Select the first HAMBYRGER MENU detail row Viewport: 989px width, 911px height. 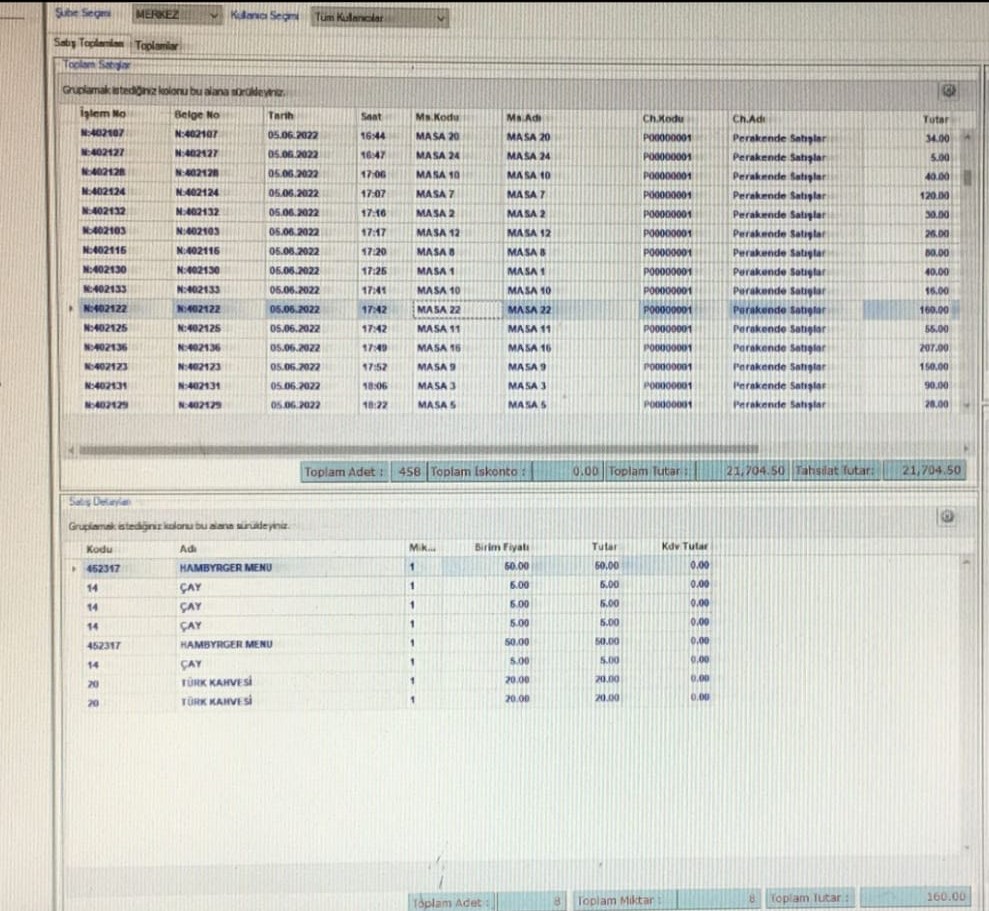click(x=396, y=567)
